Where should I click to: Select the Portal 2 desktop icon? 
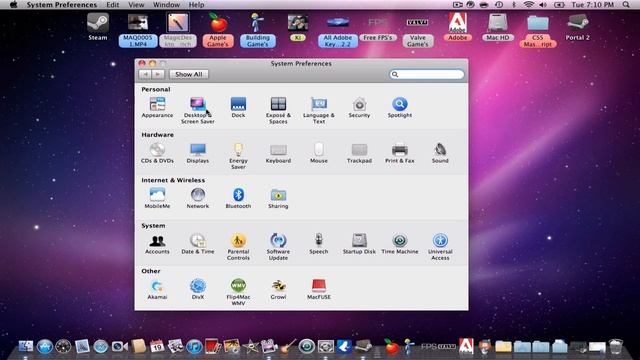coord(578,27)
